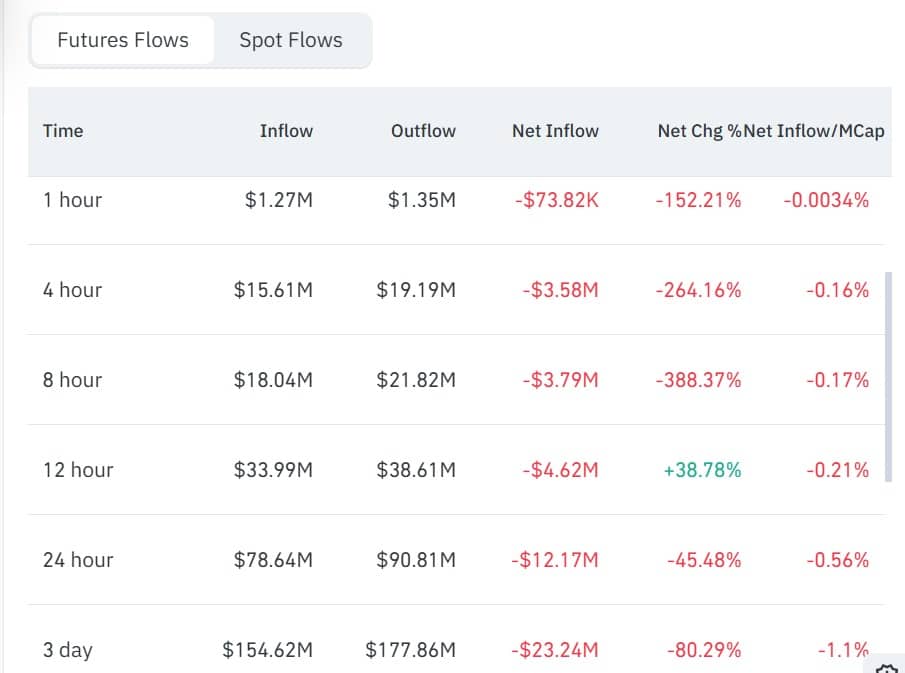Screen dimensions: 905x673
Task: Click the -1.1% MCap ratio value
Action: click(x=843, y=650)
